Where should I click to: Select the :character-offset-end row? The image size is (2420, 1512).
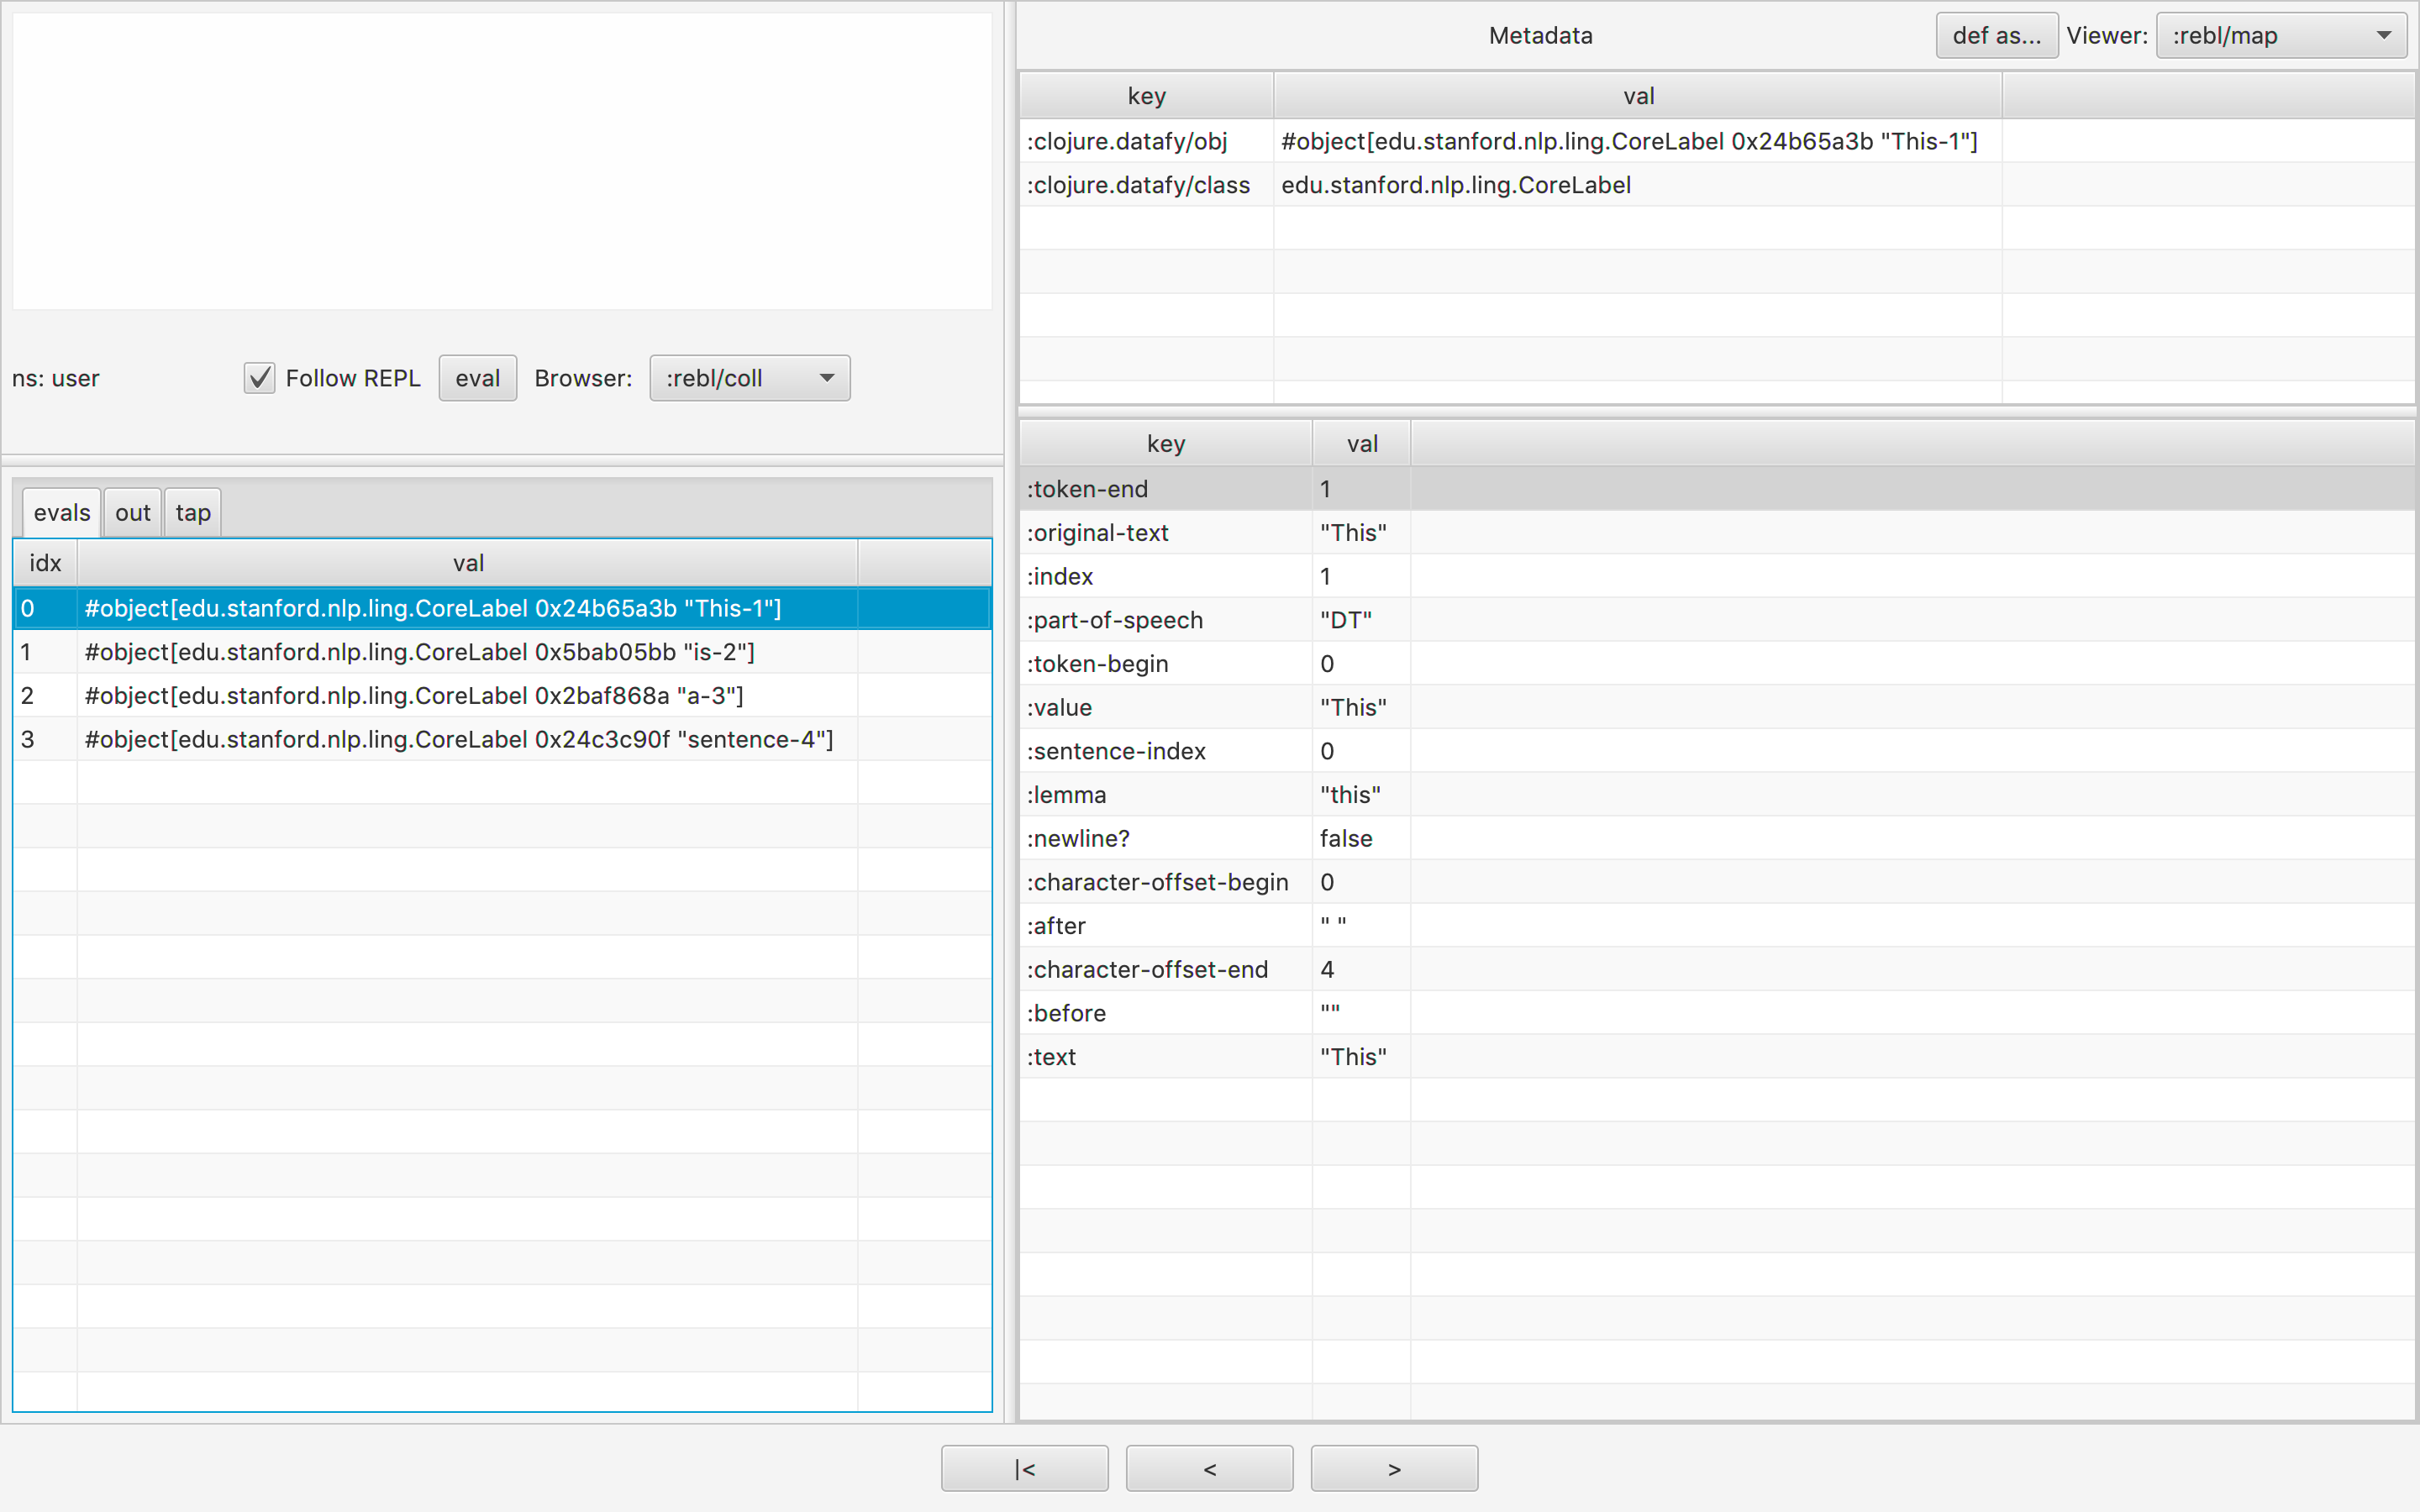click(1147, 969)
